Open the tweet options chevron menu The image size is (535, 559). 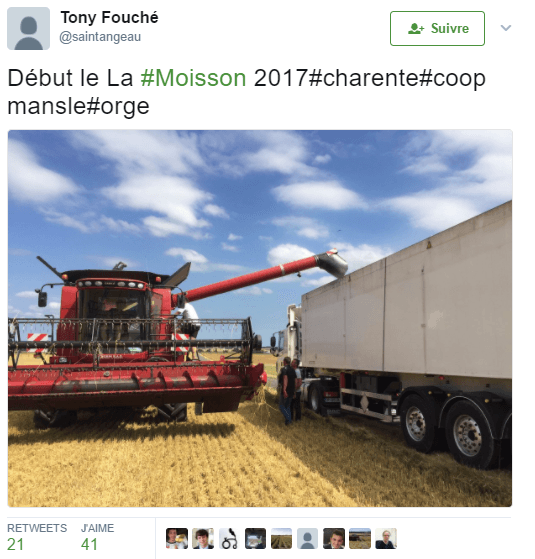(506, 28)
